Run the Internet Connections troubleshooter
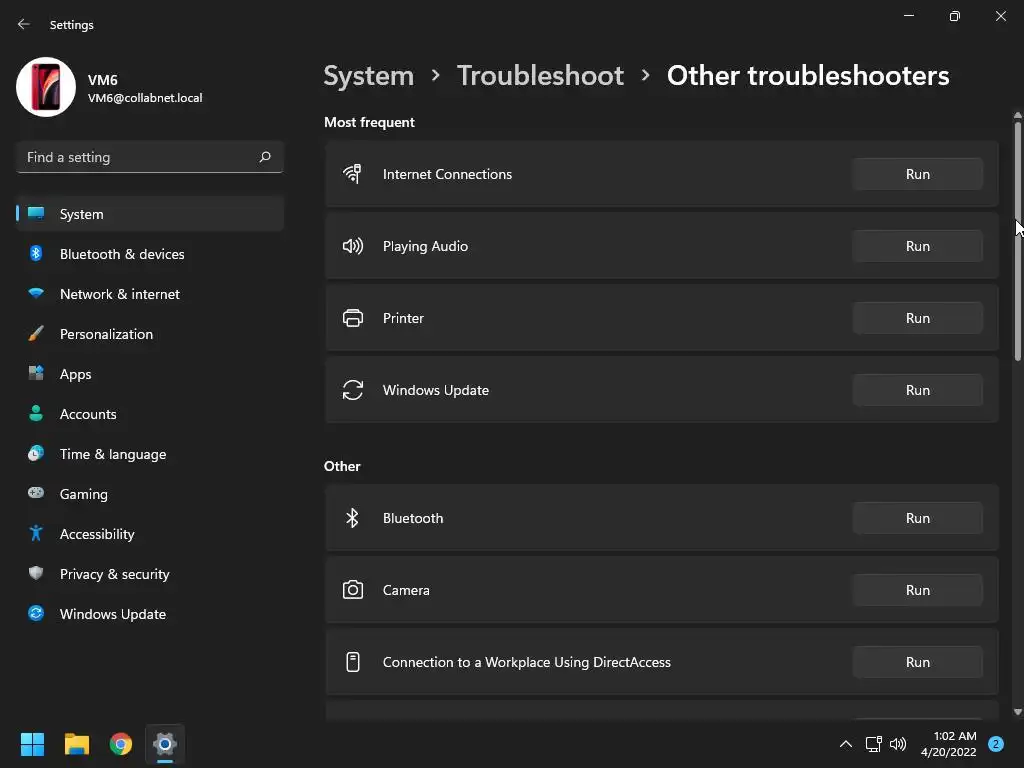Viewport: 1024px width, 768px height. click(x=917, y=174)
